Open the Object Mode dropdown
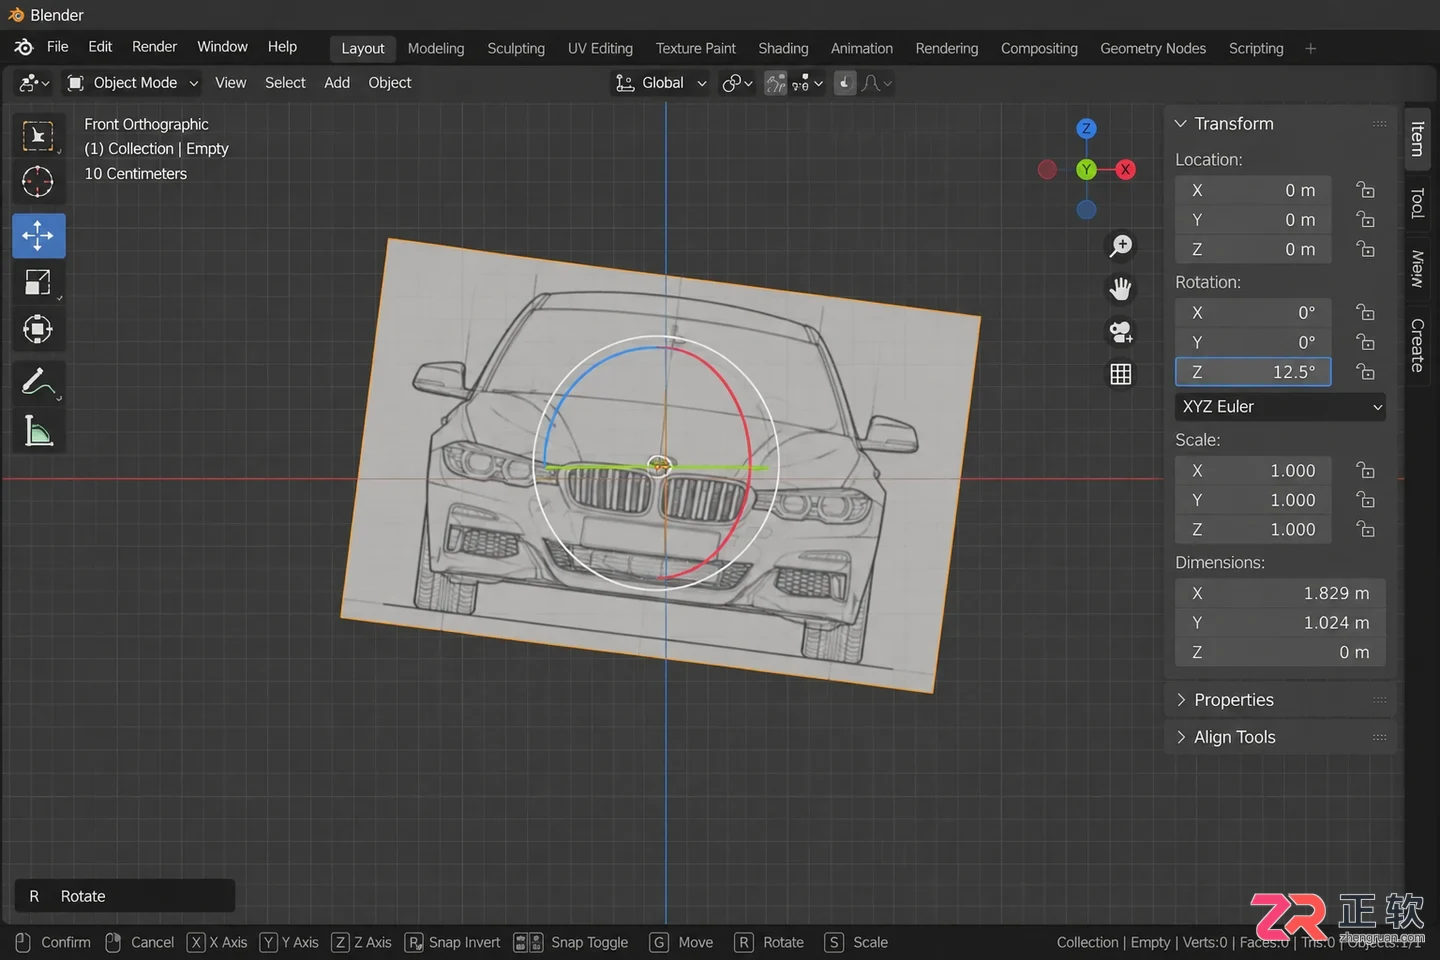 point(132,83)
